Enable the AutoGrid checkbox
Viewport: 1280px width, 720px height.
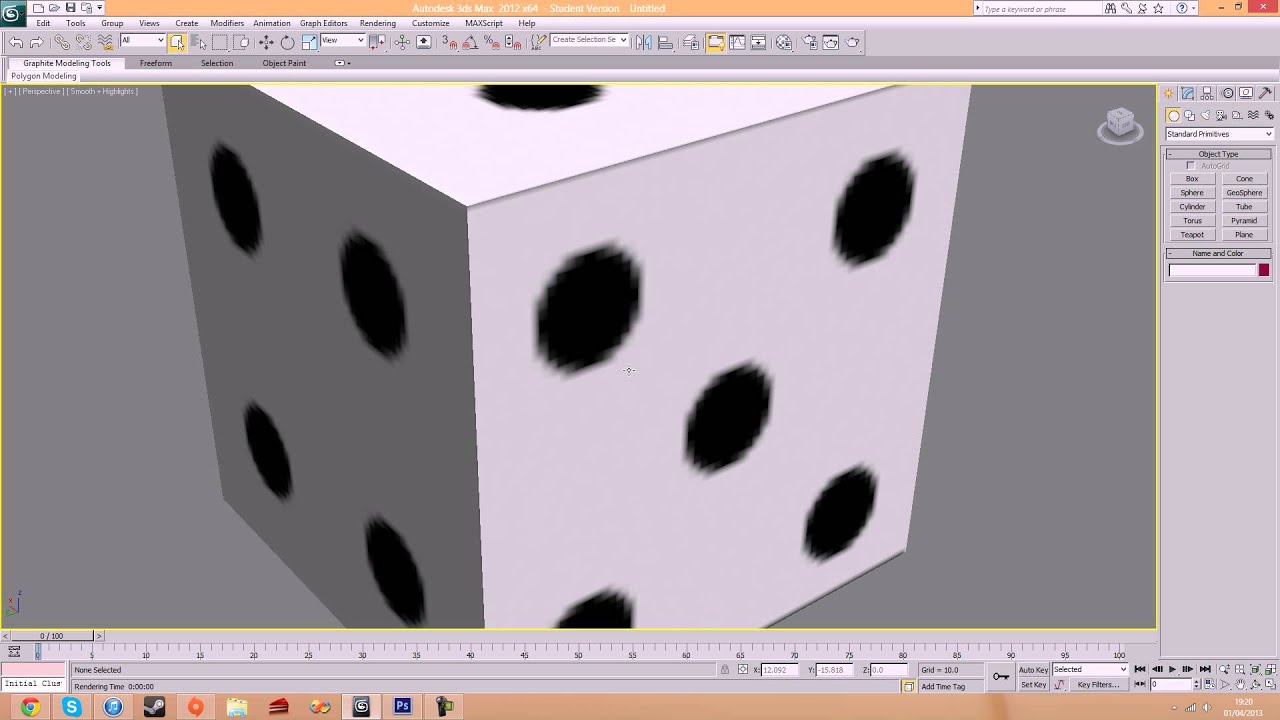coord(1190,166)
